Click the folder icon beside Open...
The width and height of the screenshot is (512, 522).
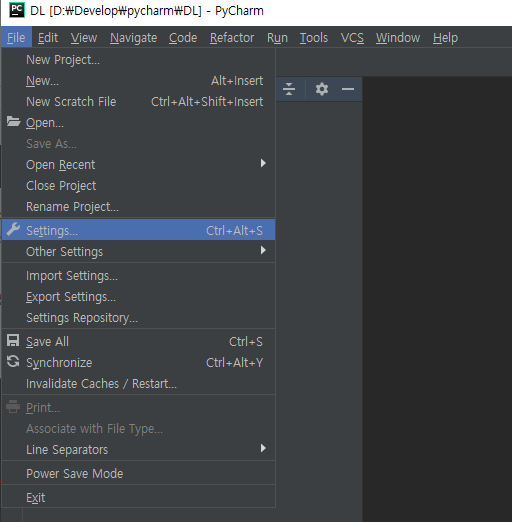[x=13, y=122]
